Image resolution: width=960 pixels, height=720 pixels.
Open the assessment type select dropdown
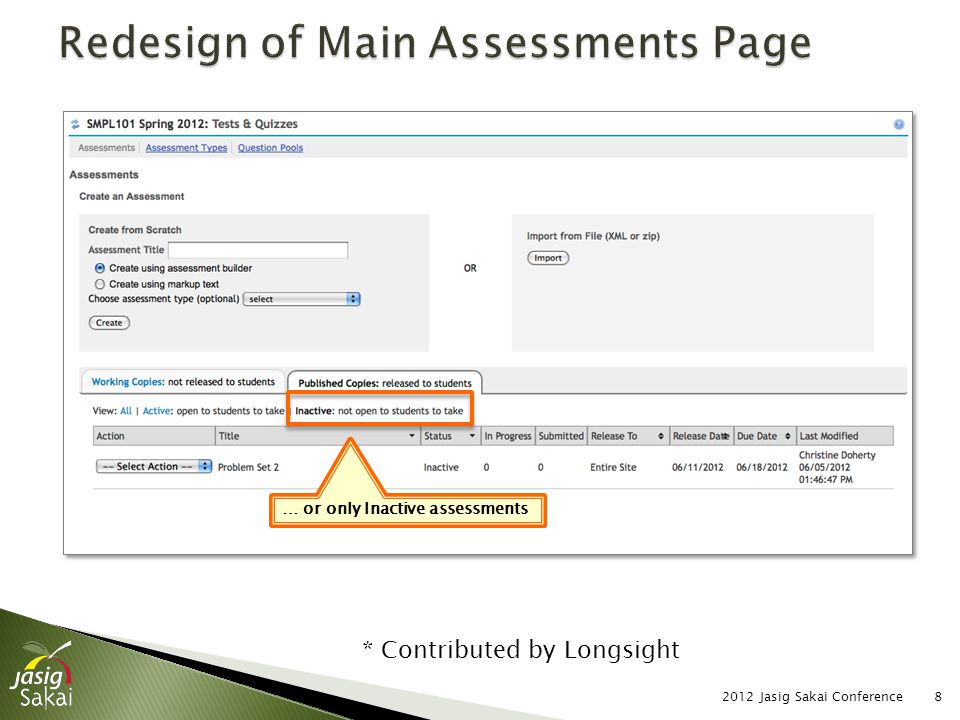[302, 299]
